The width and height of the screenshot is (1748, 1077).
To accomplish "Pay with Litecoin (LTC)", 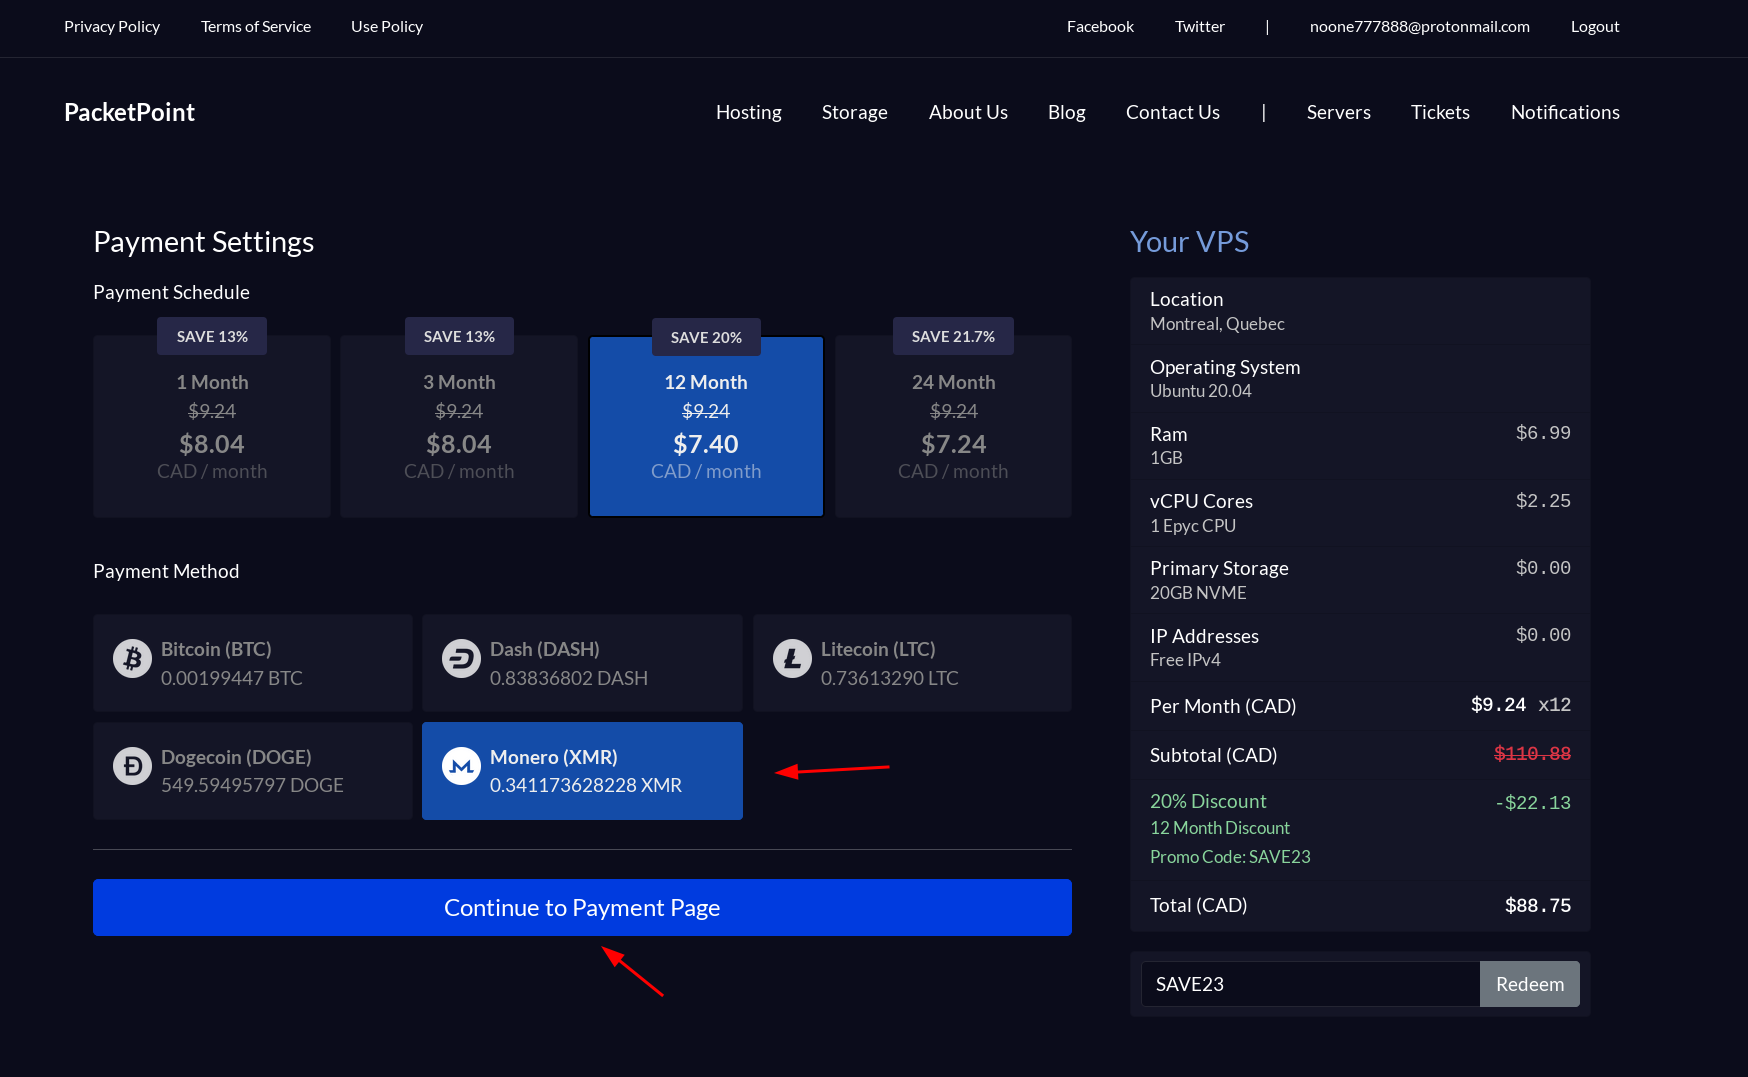I will (x=912, y=663).
